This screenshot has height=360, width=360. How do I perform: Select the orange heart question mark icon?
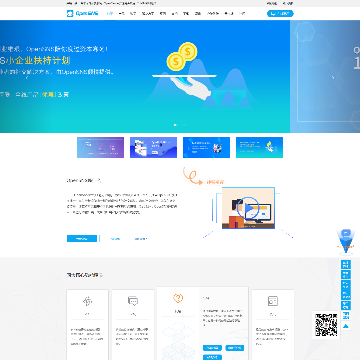tap(178, 298)
